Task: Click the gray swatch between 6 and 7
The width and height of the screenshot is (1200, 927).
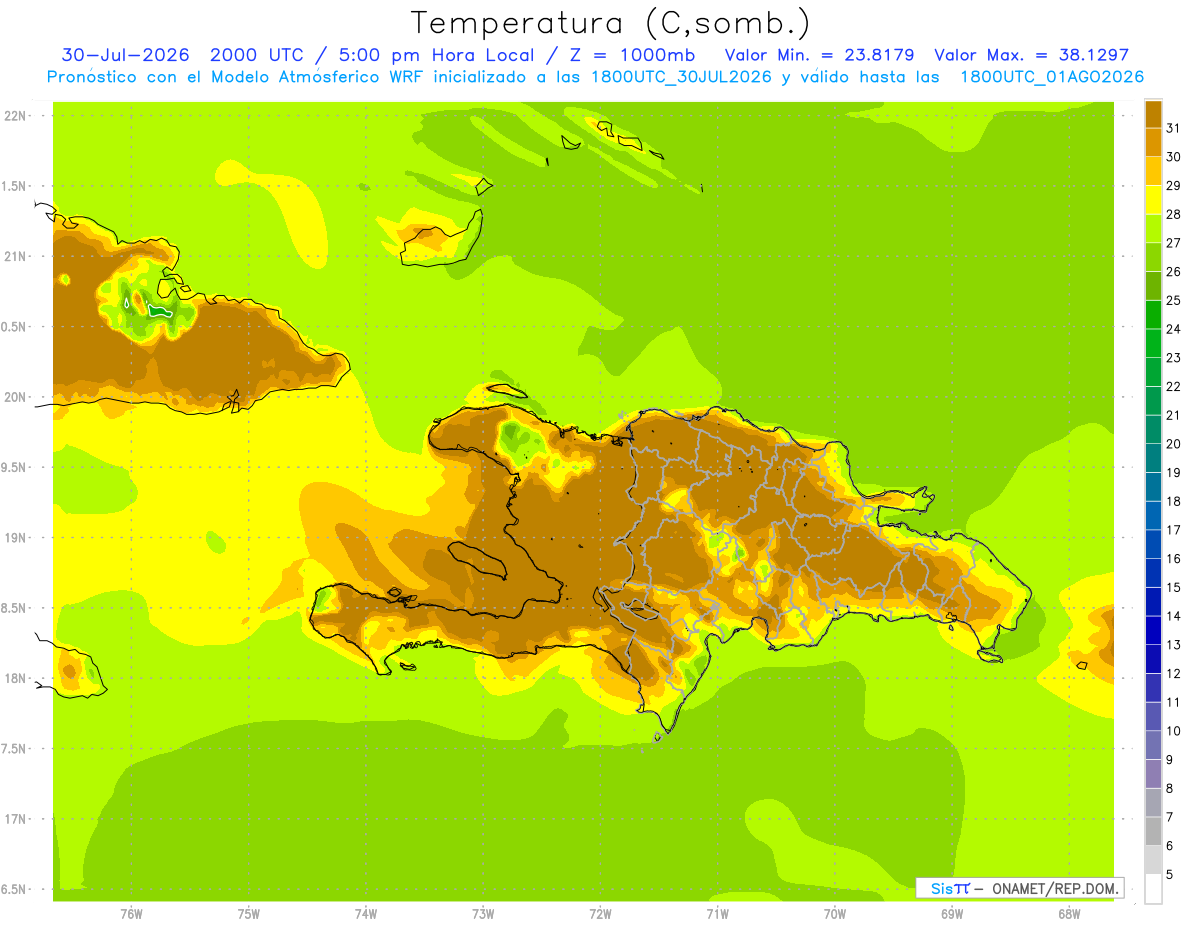Action: coord(1153,831)
